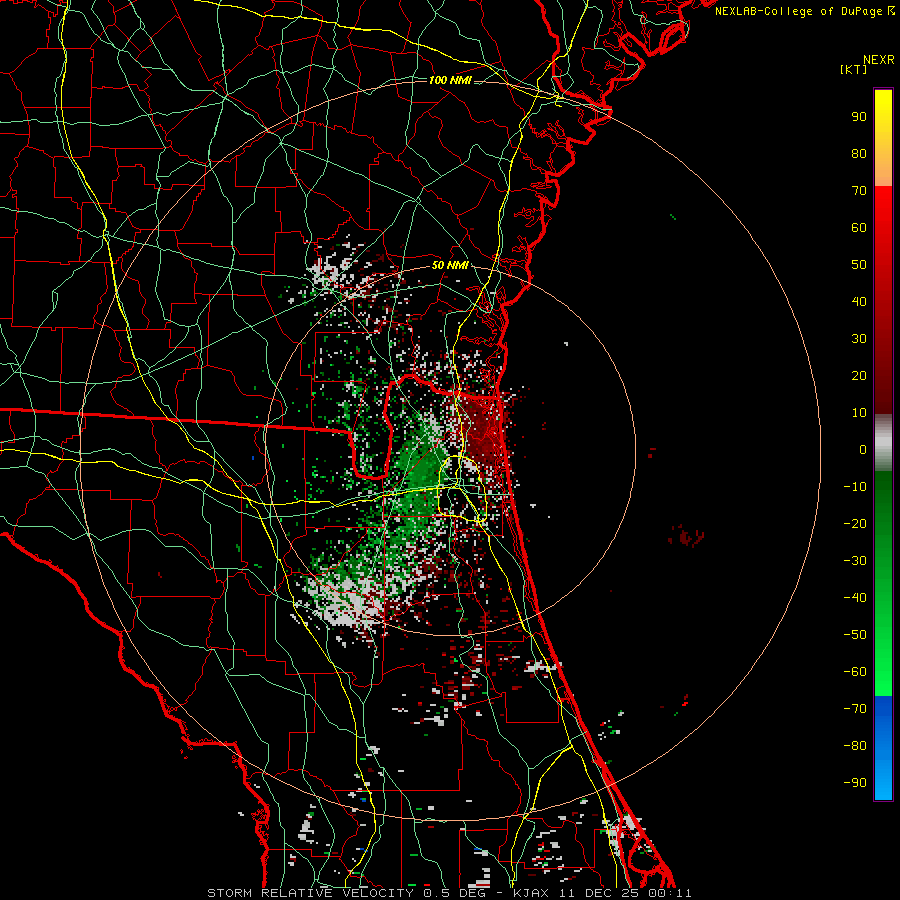This screenshot has width=900, height=900.
Task: Select the -70 knot scale label
Action: click(855, 709)
